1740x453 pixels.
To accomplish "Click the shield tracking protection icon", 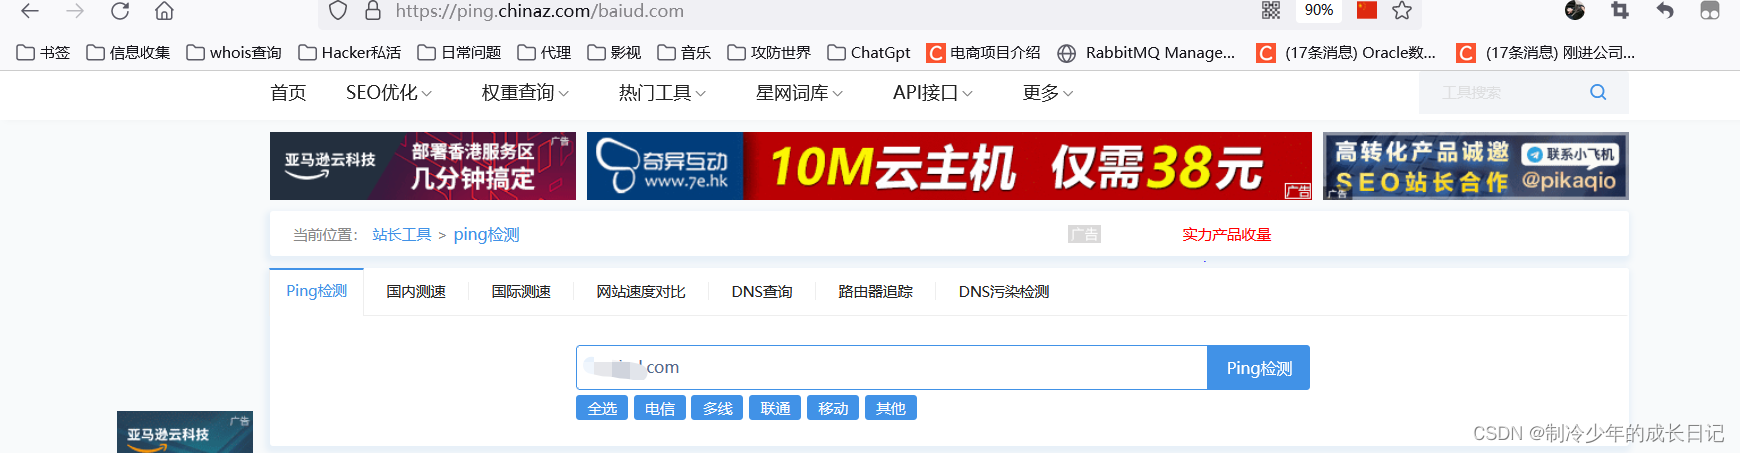I will (338, 11).
